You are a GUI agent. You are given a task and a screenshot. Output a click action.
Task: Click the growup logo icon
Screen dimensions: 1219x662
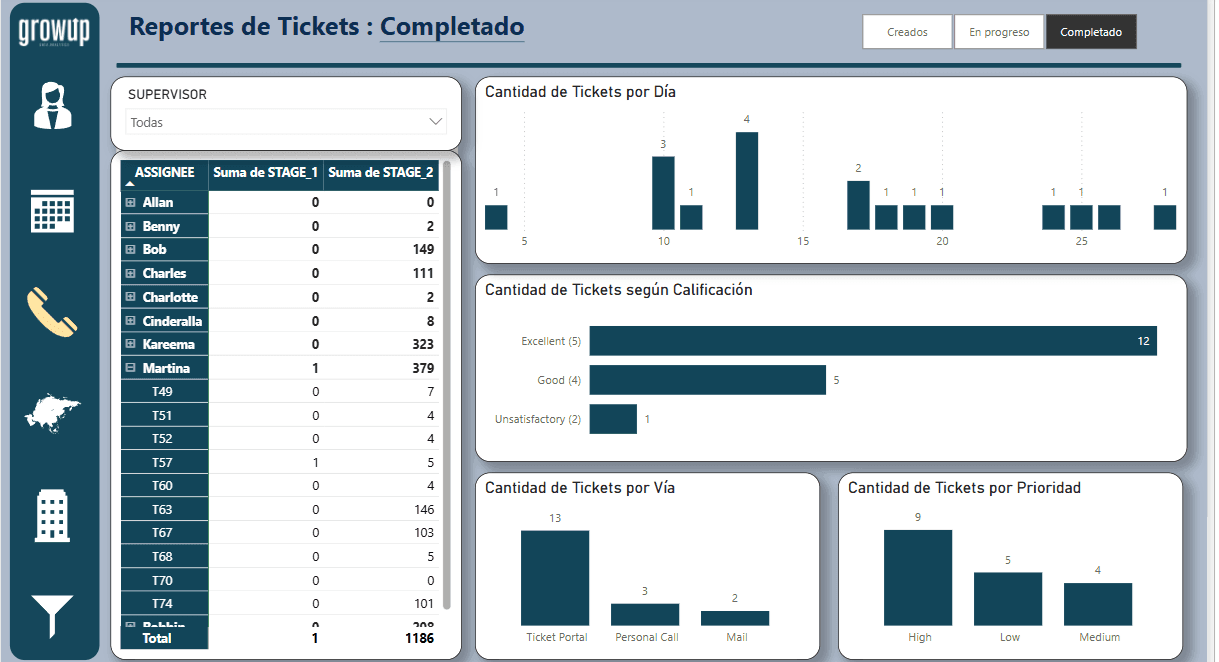(x=54, y=32)
